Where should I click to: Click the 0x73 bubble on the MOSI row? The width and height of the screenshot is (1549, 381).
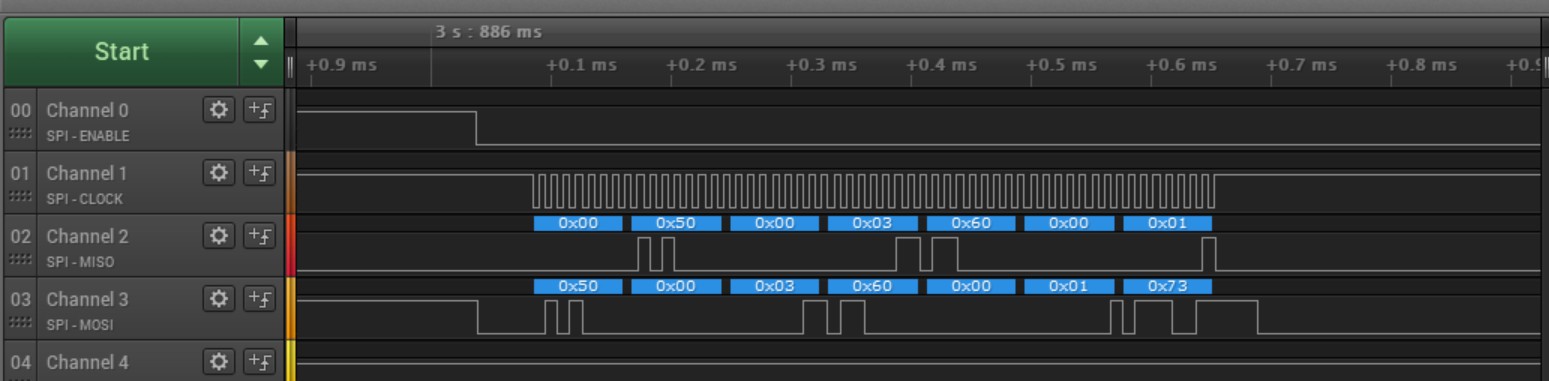[1167, 286]
